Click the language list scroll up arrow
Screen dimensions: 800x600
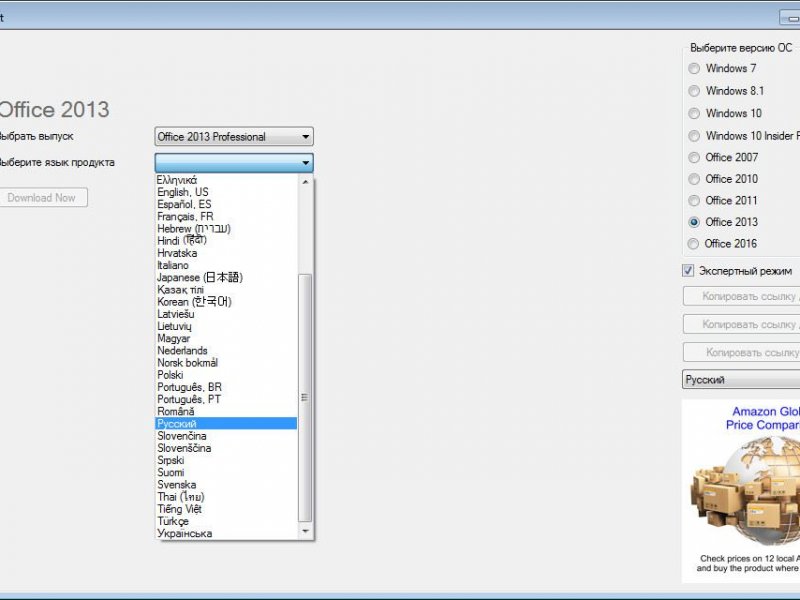(x=305, y=182)
